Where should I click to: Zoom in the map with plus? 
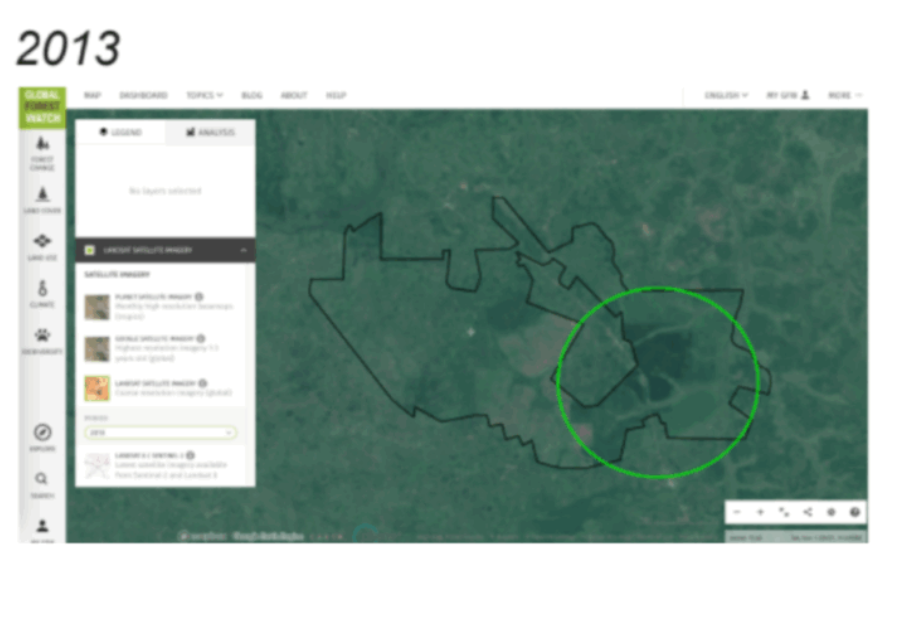[x=760, y=512]
